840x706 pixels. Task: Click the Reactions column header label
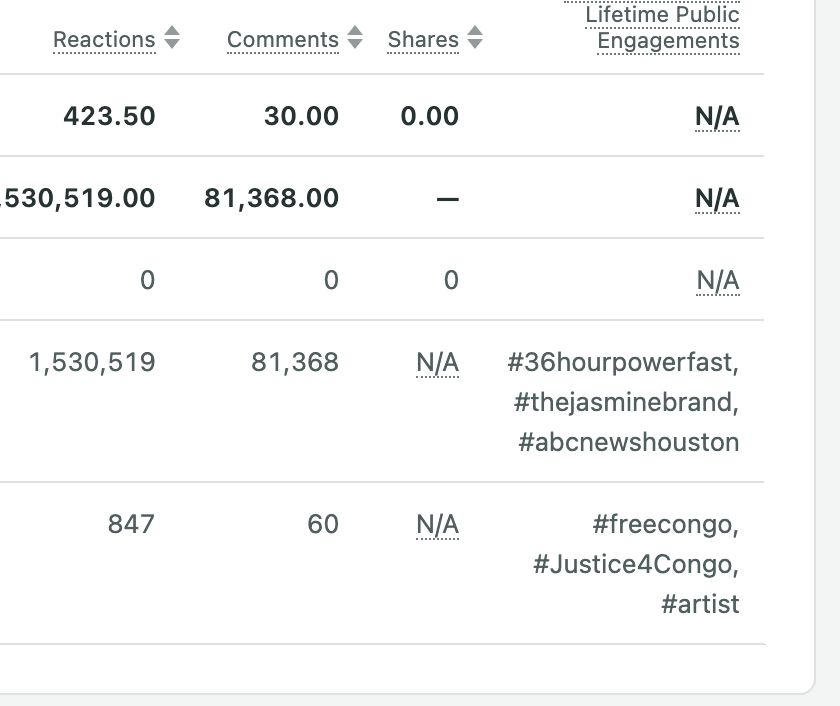coord(104,40)
